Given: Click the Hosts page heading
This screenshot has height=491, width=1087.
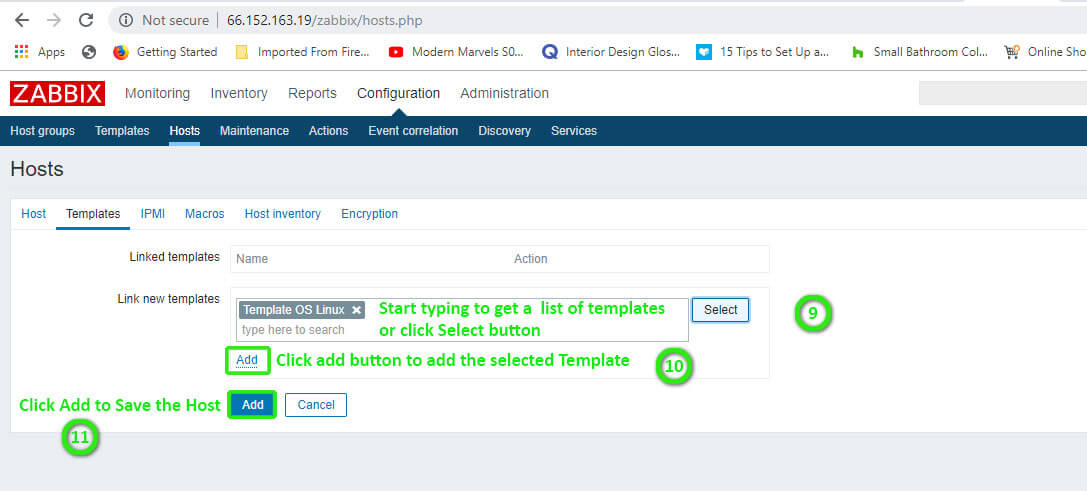Looking at the screenshot, I should click(x=37, y=169).
